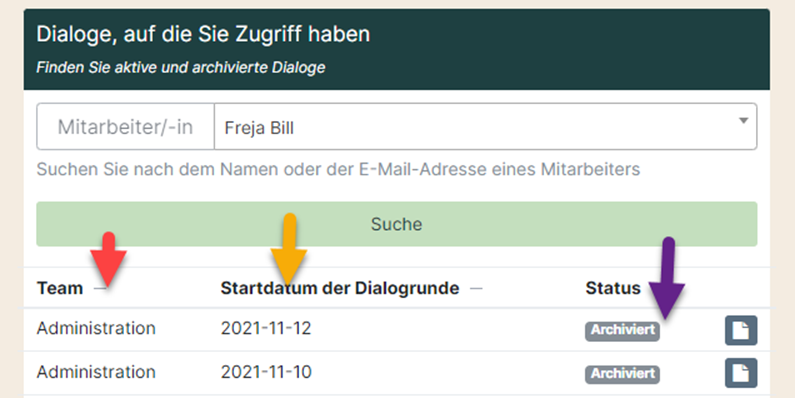Click the subtitle Finden Sie aktive und archivierte Dialoge
Viewport: 795px width, 398px height.
(x=180, y=67)
